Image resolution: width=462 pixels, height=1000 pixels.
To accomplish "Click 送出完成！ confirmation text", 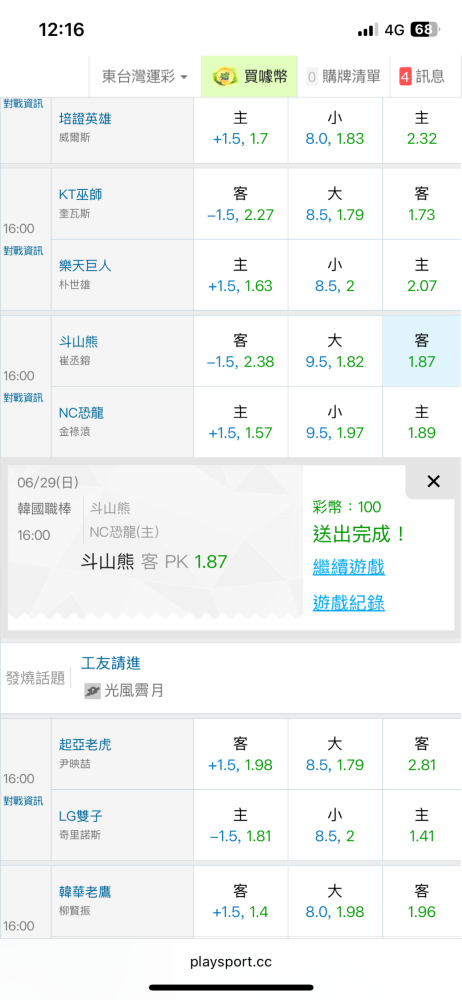I will [360, 534].
